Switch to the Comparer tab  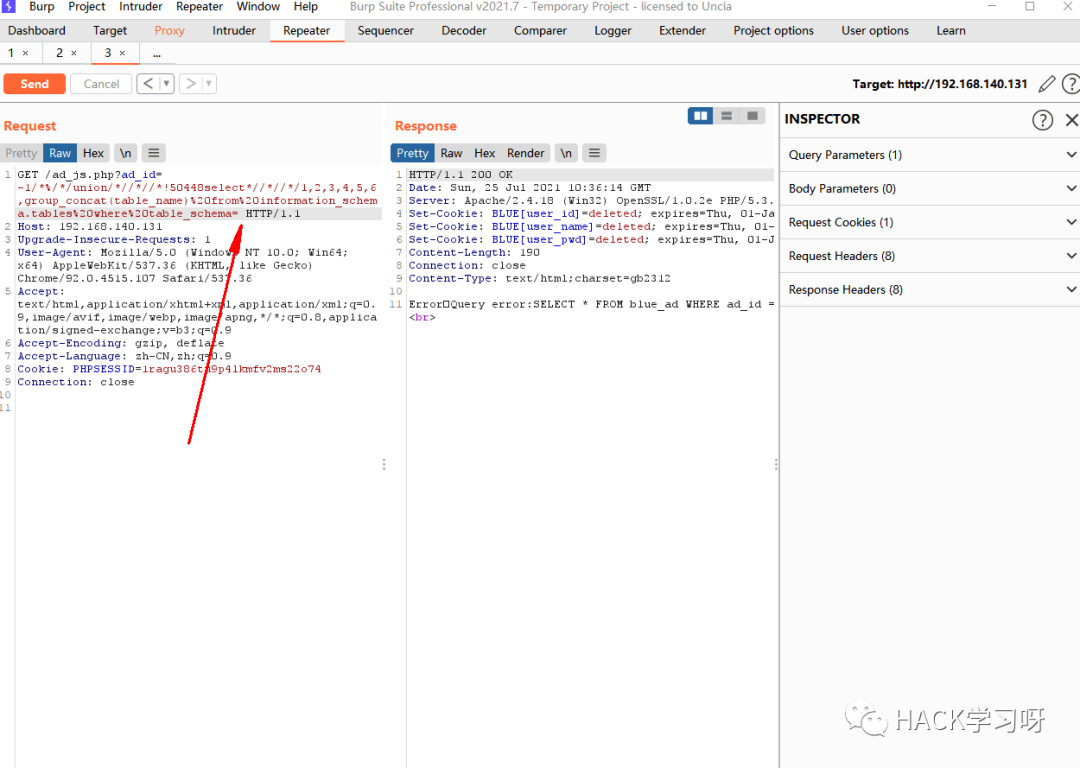click(540, 31)
